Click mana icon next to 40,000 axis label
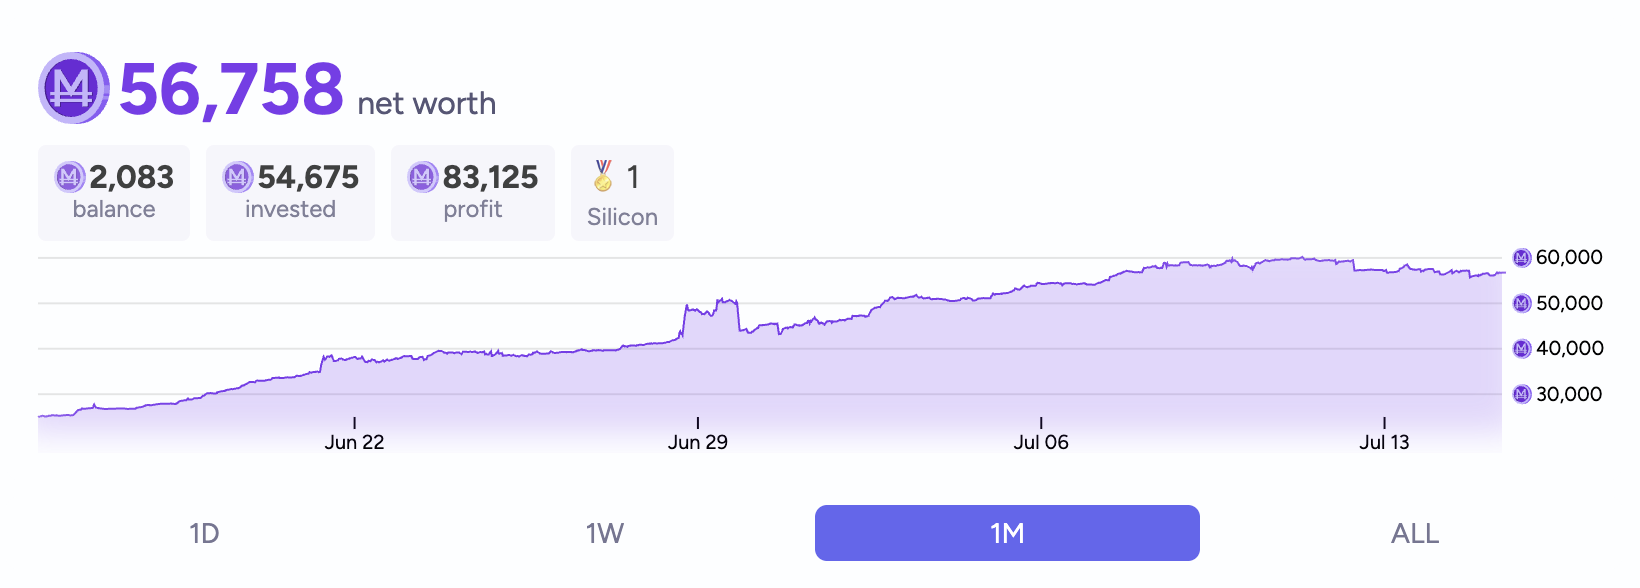This screenshot has height=588, width=1640. coord(1522,348)
